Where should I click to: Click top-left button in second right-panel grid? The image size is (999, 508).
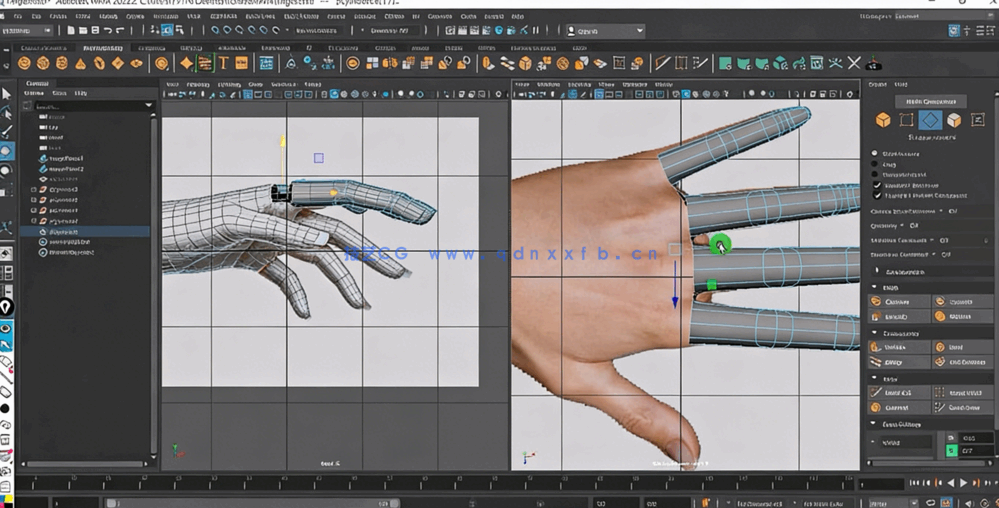899,347
